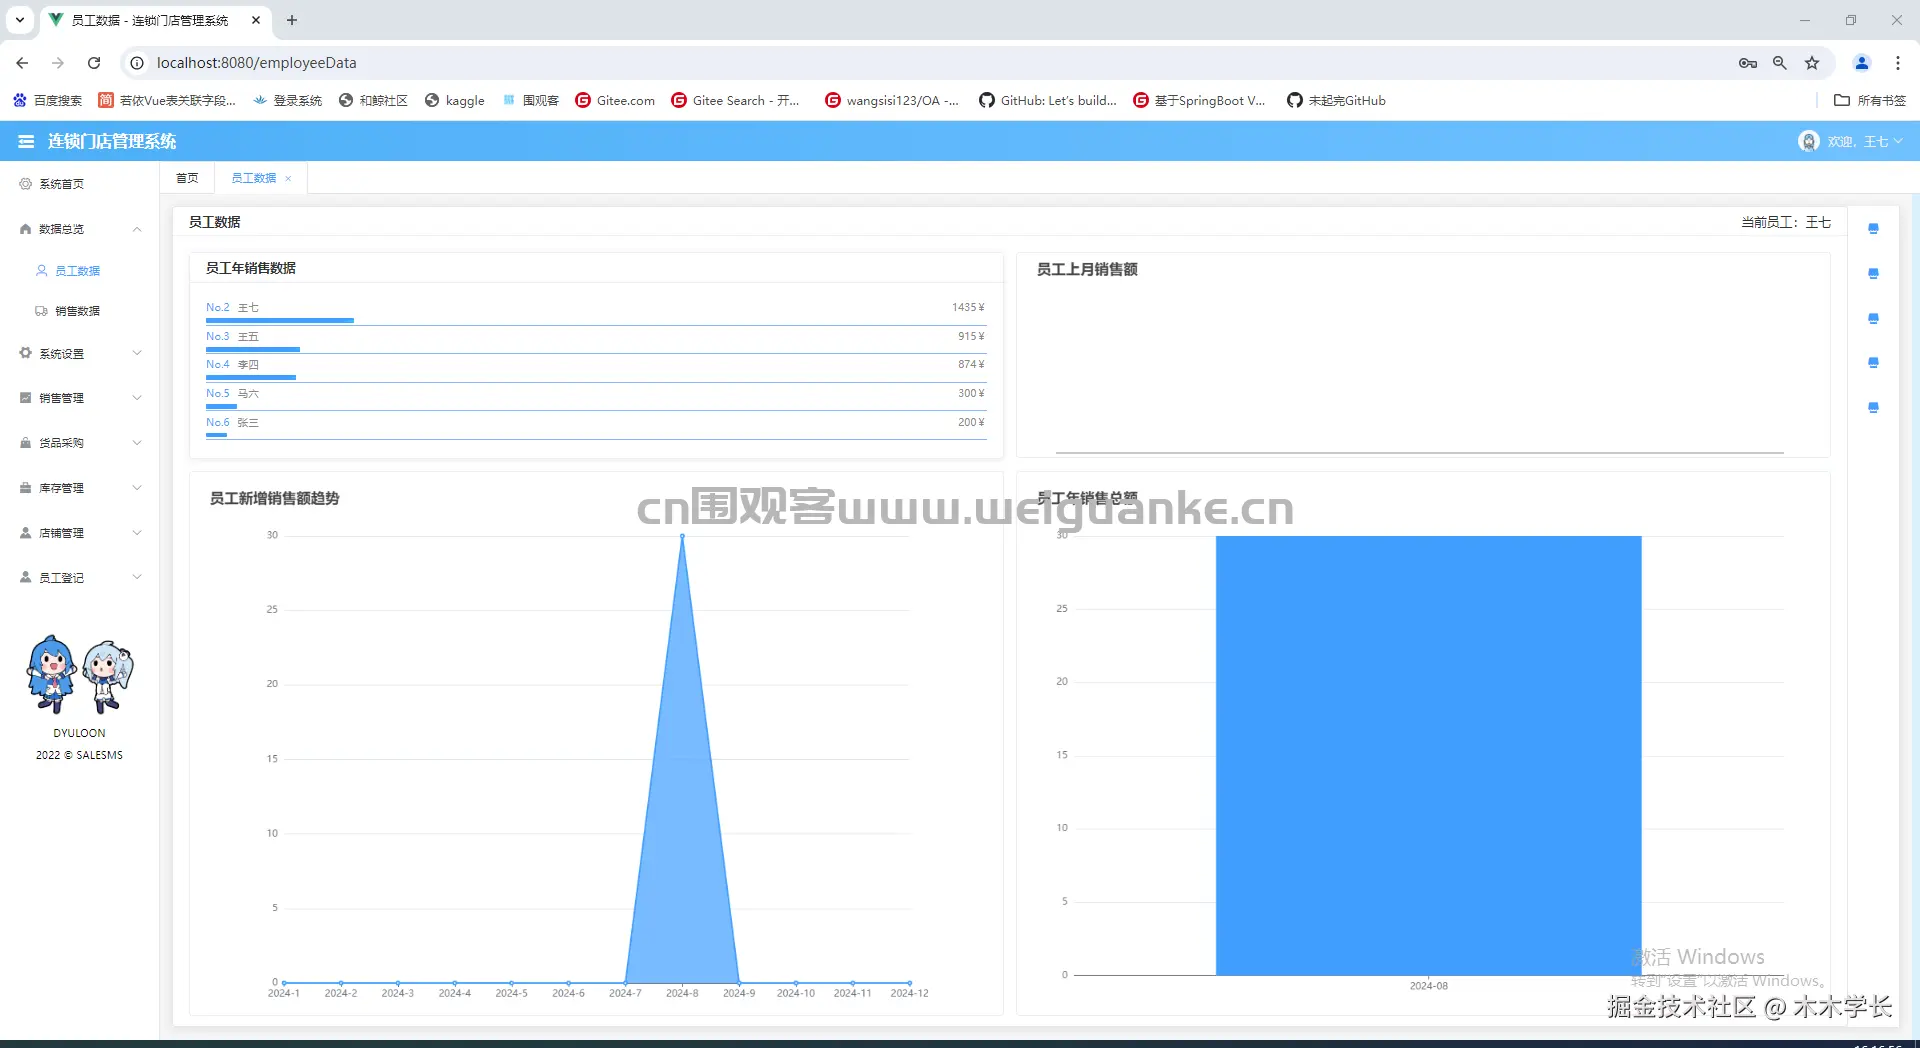Image resolution: width=1920 pixels, height=1048 pixels.
Task: Click the 货品采购 bag icon
Action: point(26,443)
